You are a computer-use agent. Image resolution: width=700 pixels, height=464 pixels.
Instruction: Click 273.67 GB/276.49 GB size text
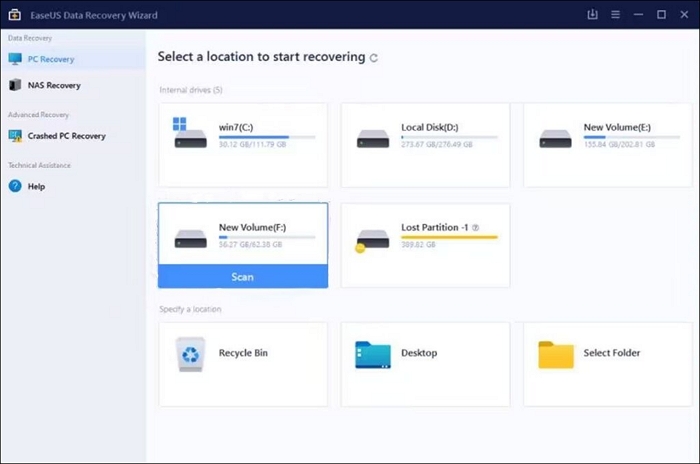point(437,144)
